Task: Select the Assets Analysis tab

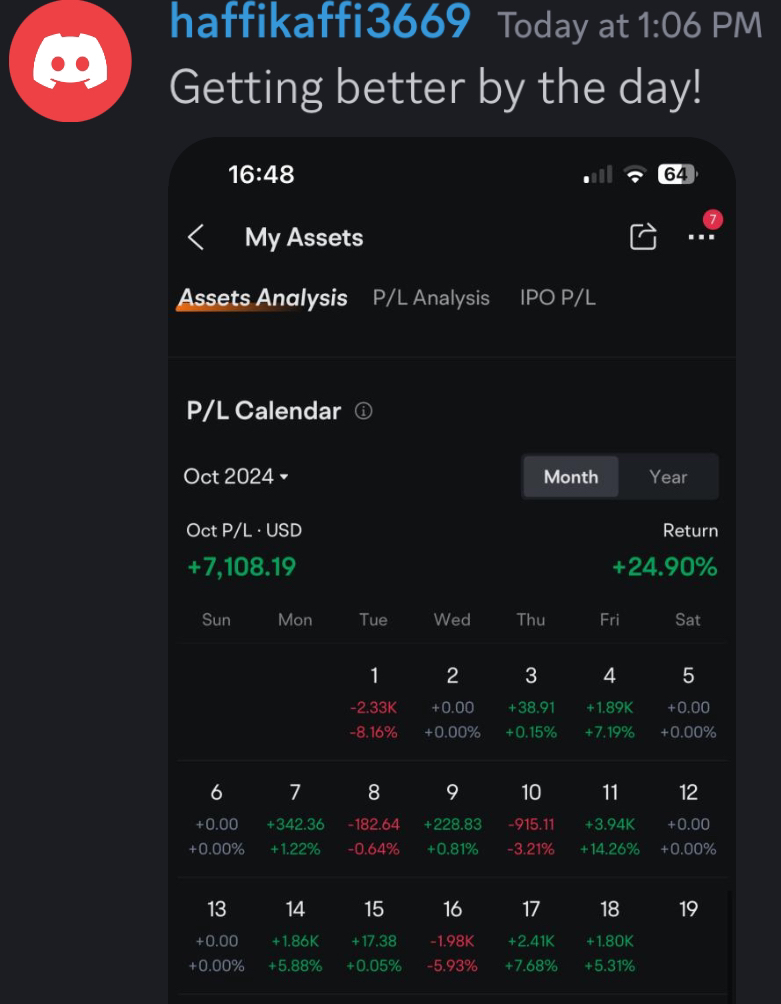Action: tap(262, 298)
